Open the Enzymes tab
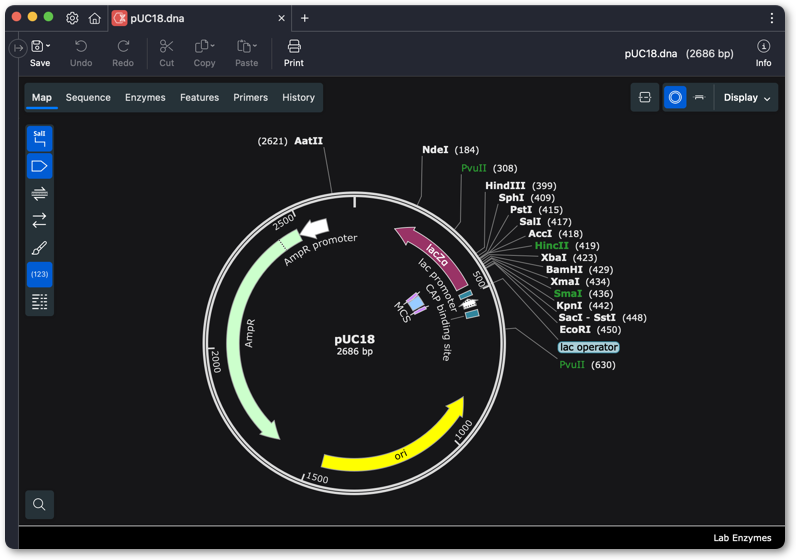 tap(145, 97)
